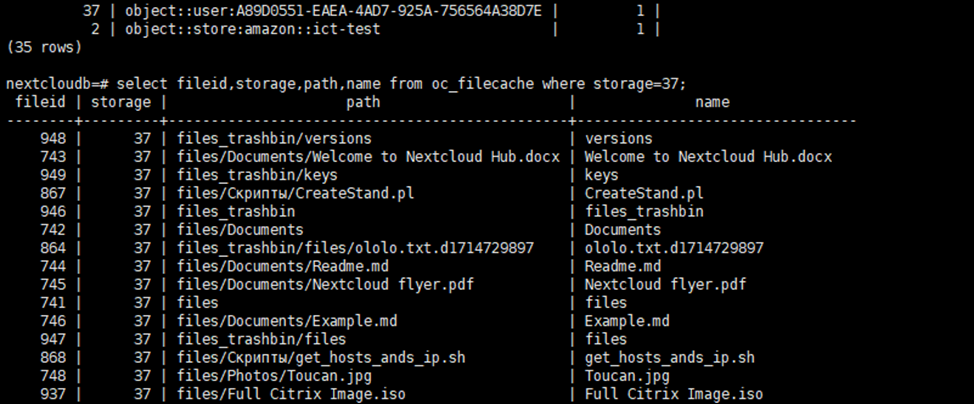Select "Toucan.jpg" in the name column
The image size is (974, 404).
coord(627,376)
